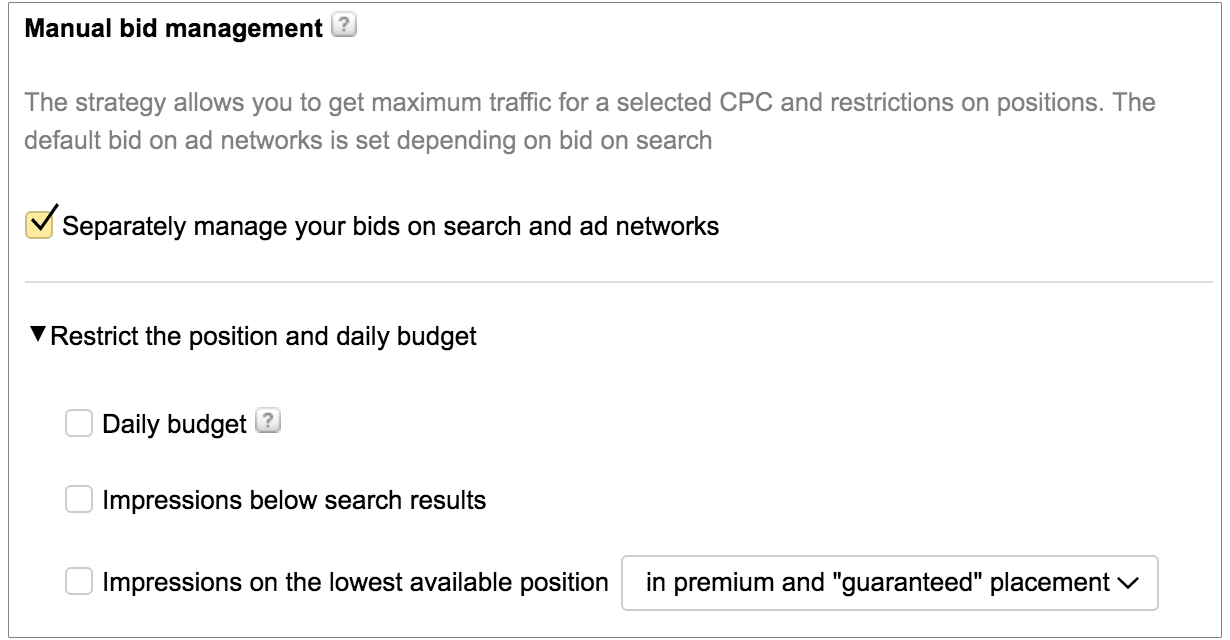Tick Impressions on the lowest available position
Viewport: 1230px width, 640px height.
78,581
